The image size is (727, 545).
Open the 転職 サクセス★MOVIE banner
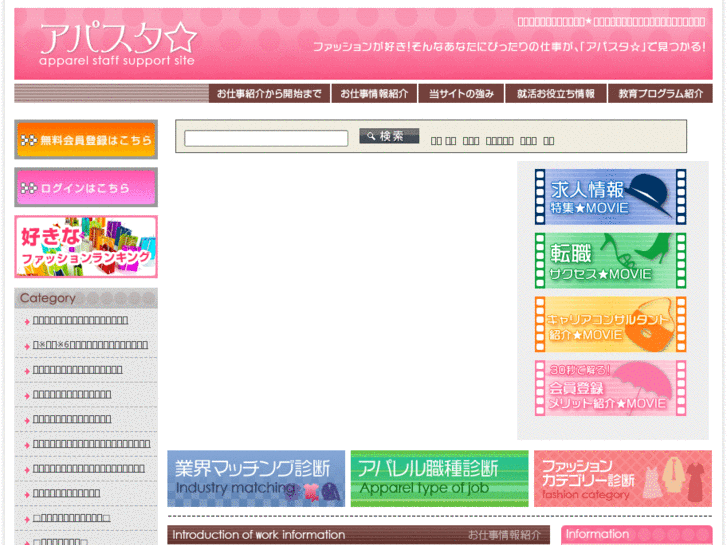click(610, 261)
